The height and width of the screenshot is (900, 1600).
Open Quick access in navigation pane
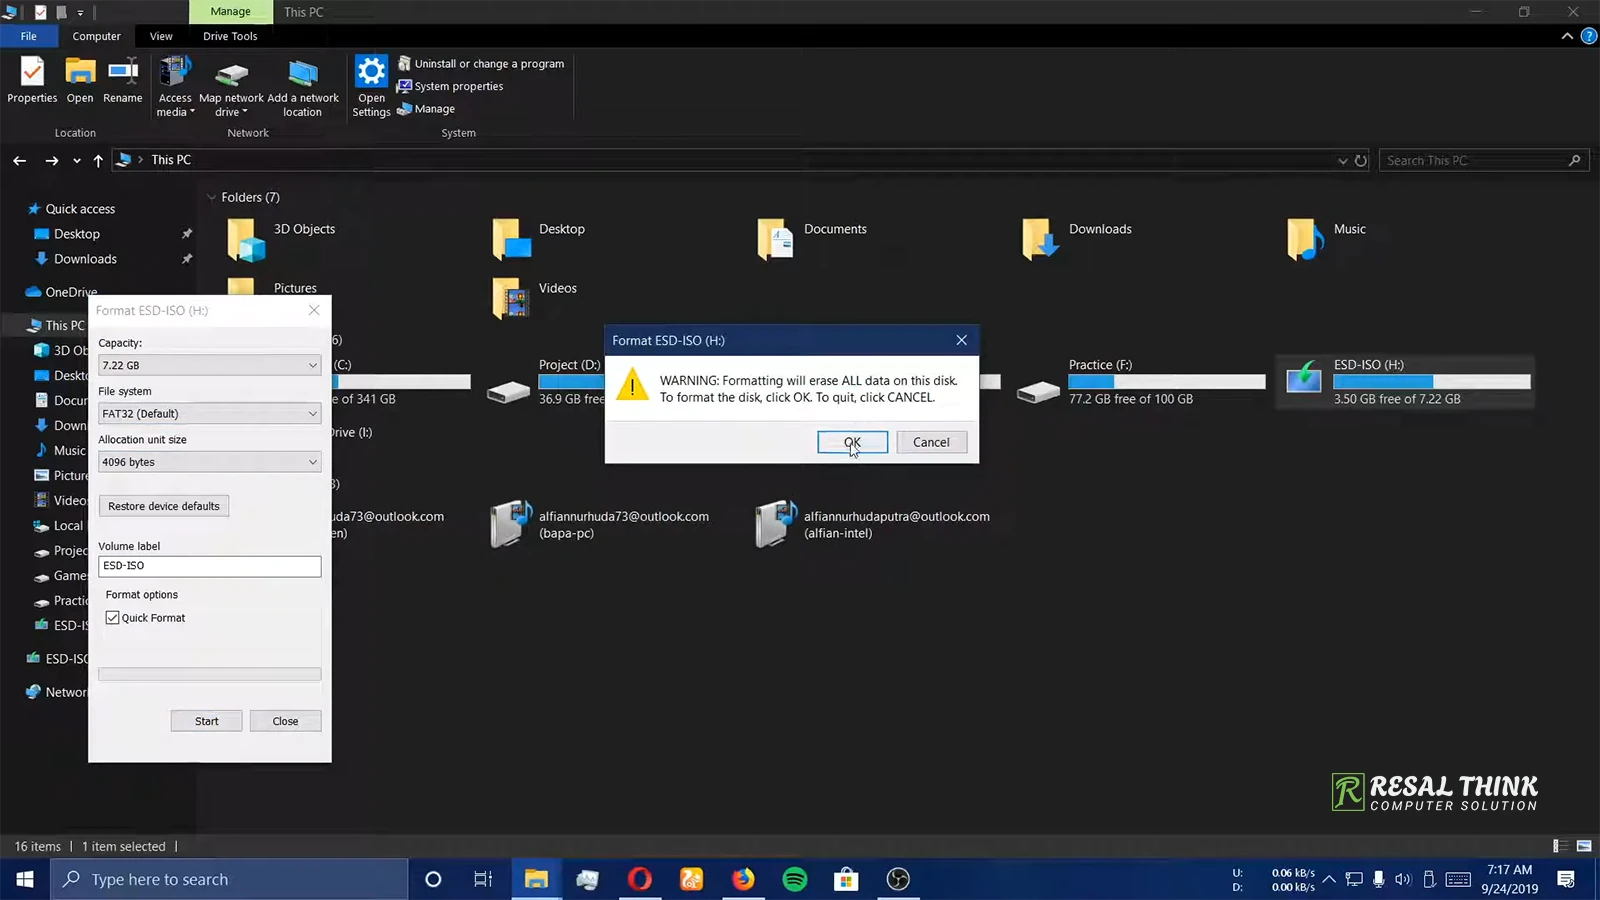pyautogui.click(x=80, y=209)
